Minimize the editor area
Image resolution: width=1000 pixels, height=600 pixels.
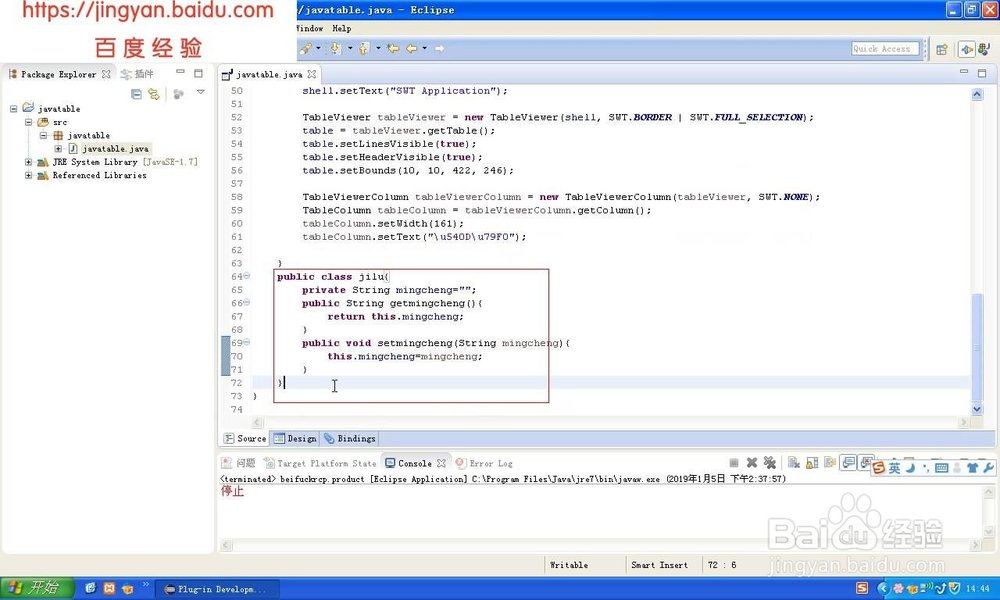point(964,72)
